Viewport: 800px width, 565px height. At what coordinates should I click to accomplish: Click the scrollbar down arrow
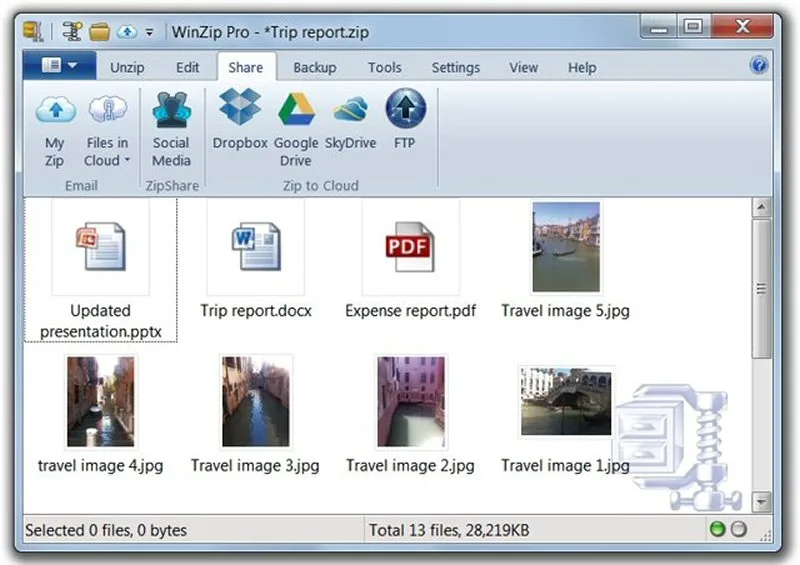(x=761, y=502)
